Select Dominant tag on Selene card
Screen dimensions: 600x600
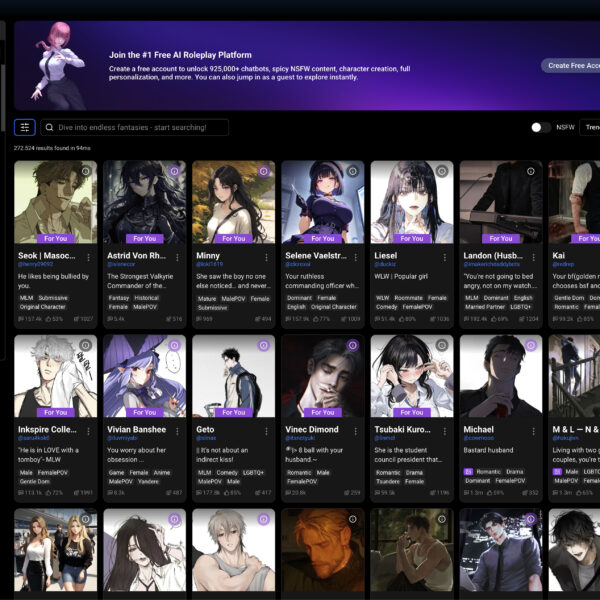point(300,298)
